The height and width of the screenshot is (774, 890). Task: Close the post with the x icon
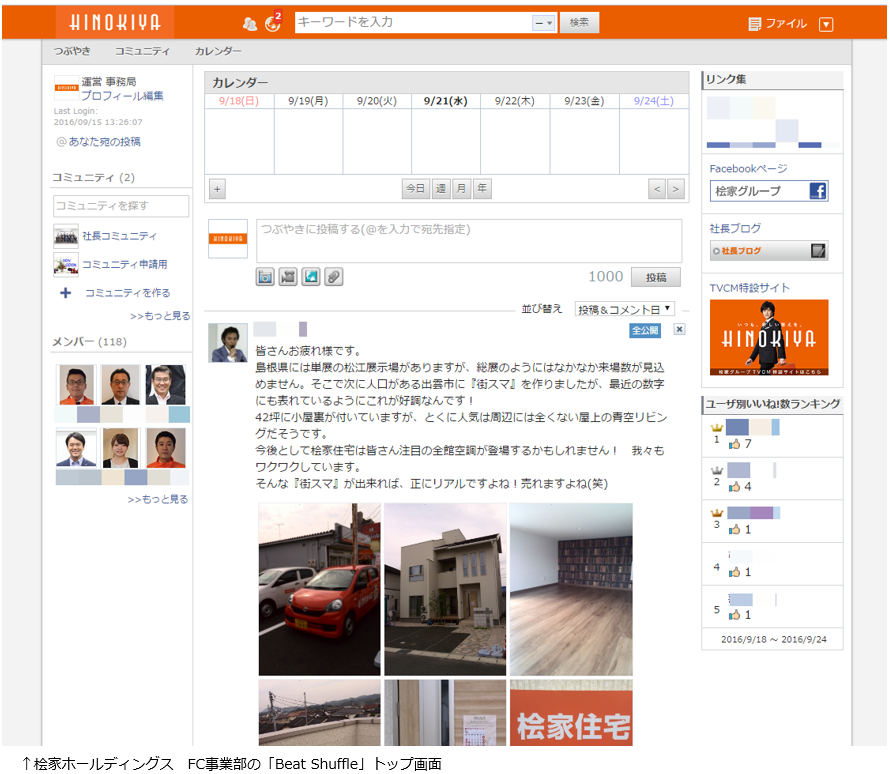click(679, 329)
